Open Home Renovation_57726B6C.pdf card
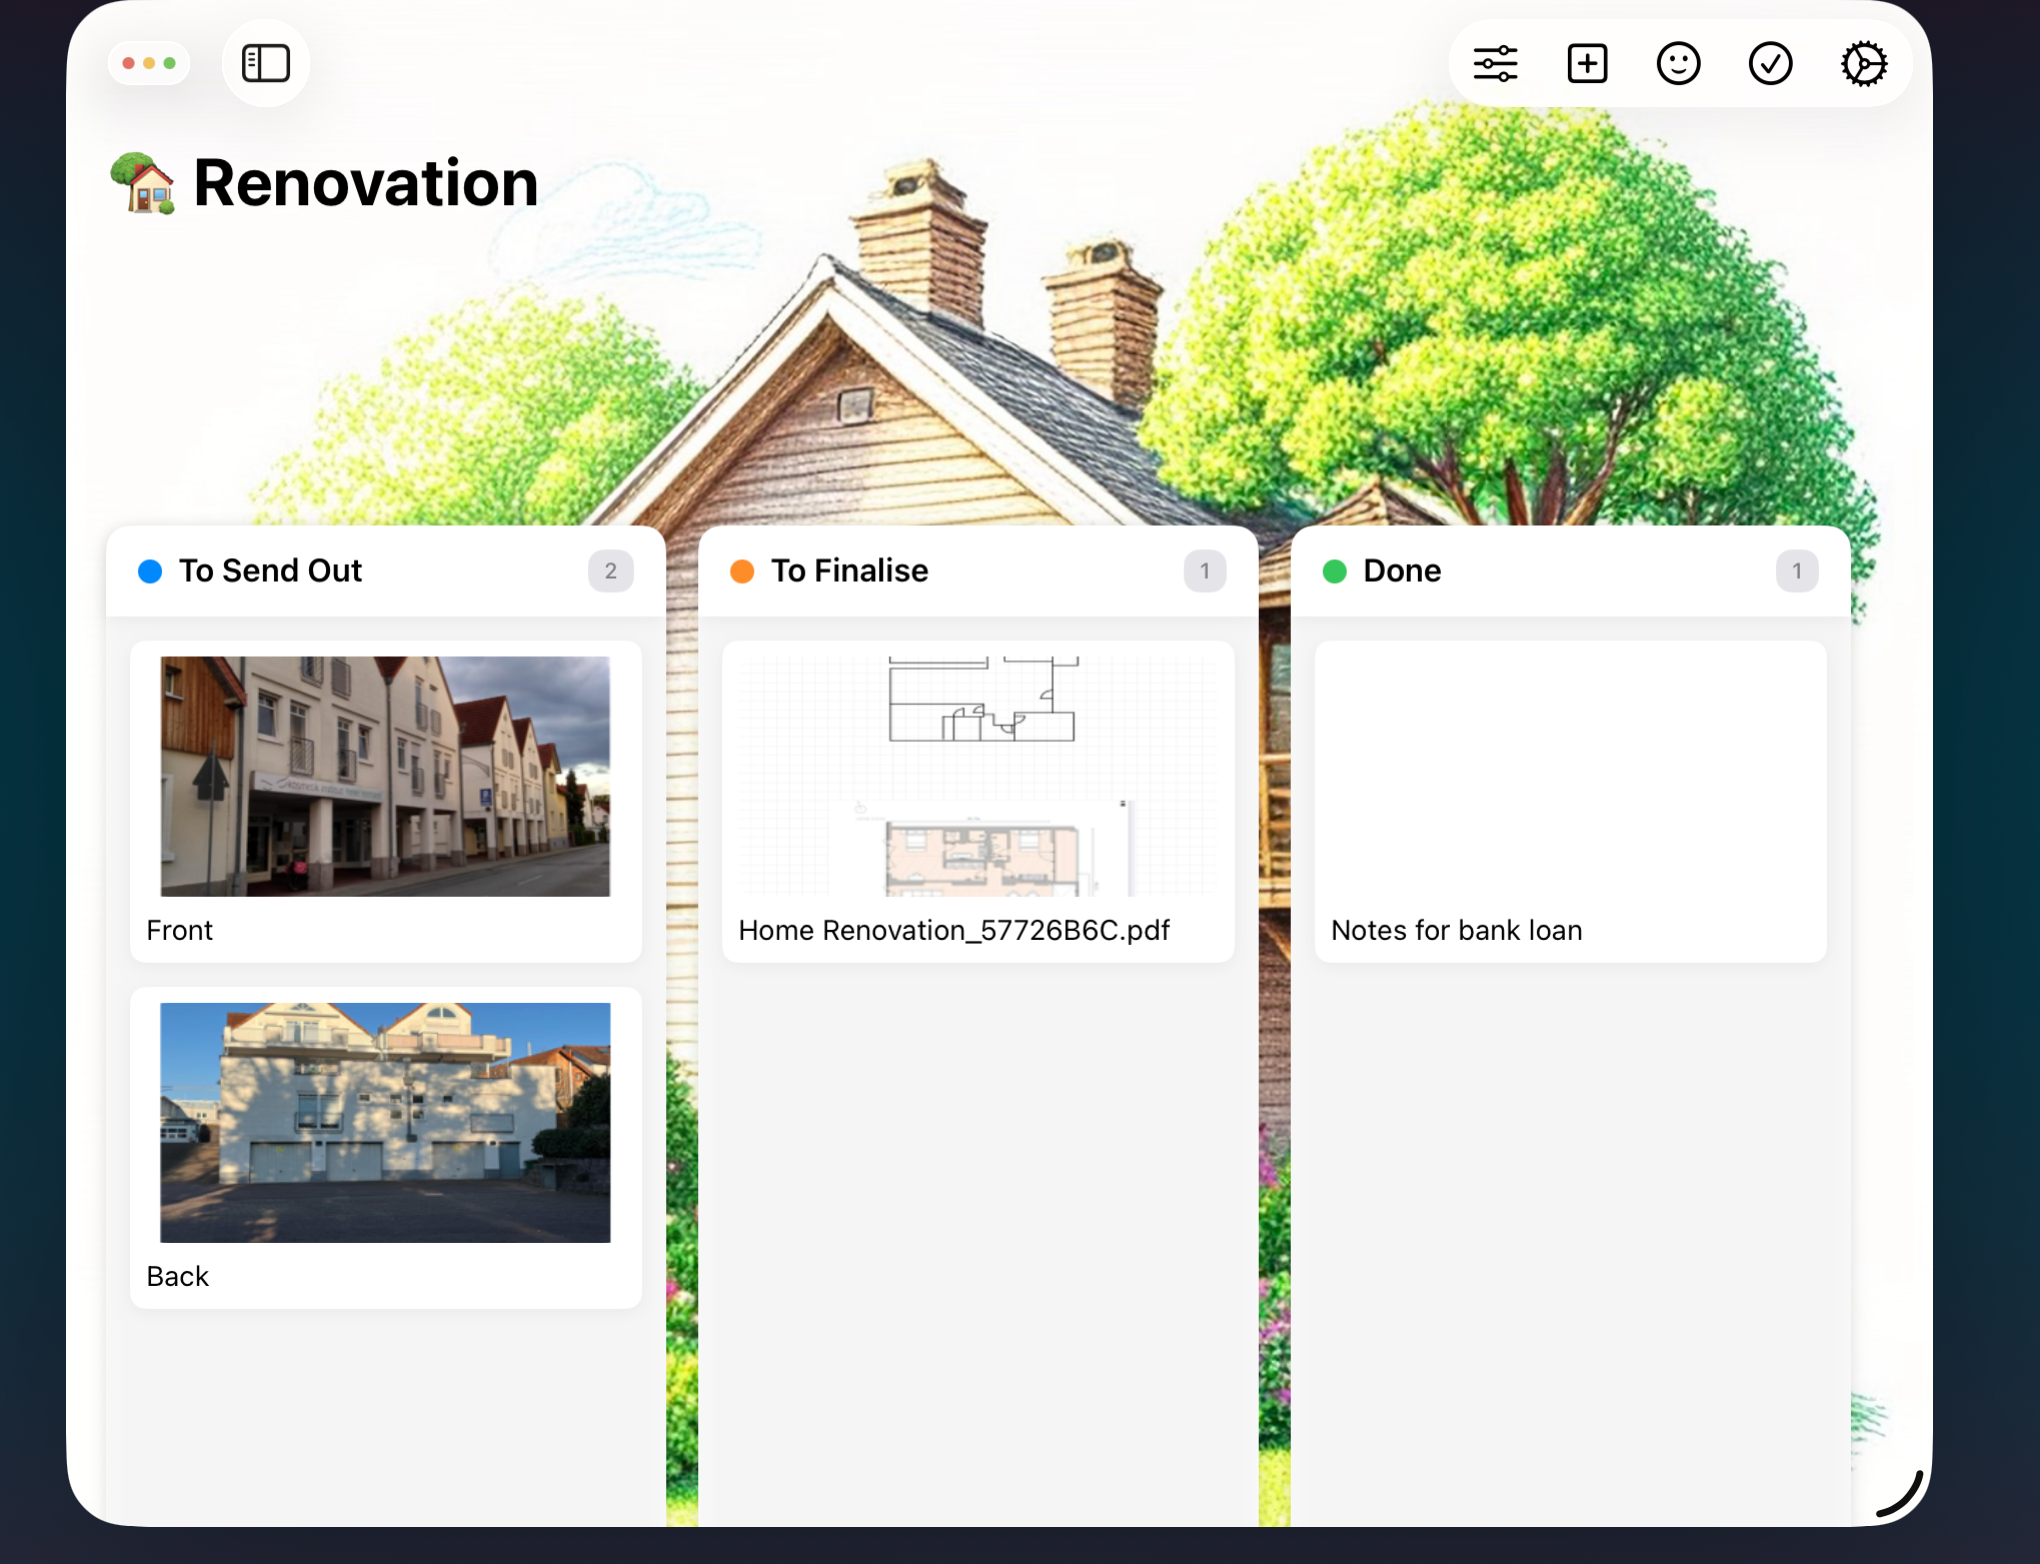The width and height of the screenshot is (2040, 1564). [977, 800]
